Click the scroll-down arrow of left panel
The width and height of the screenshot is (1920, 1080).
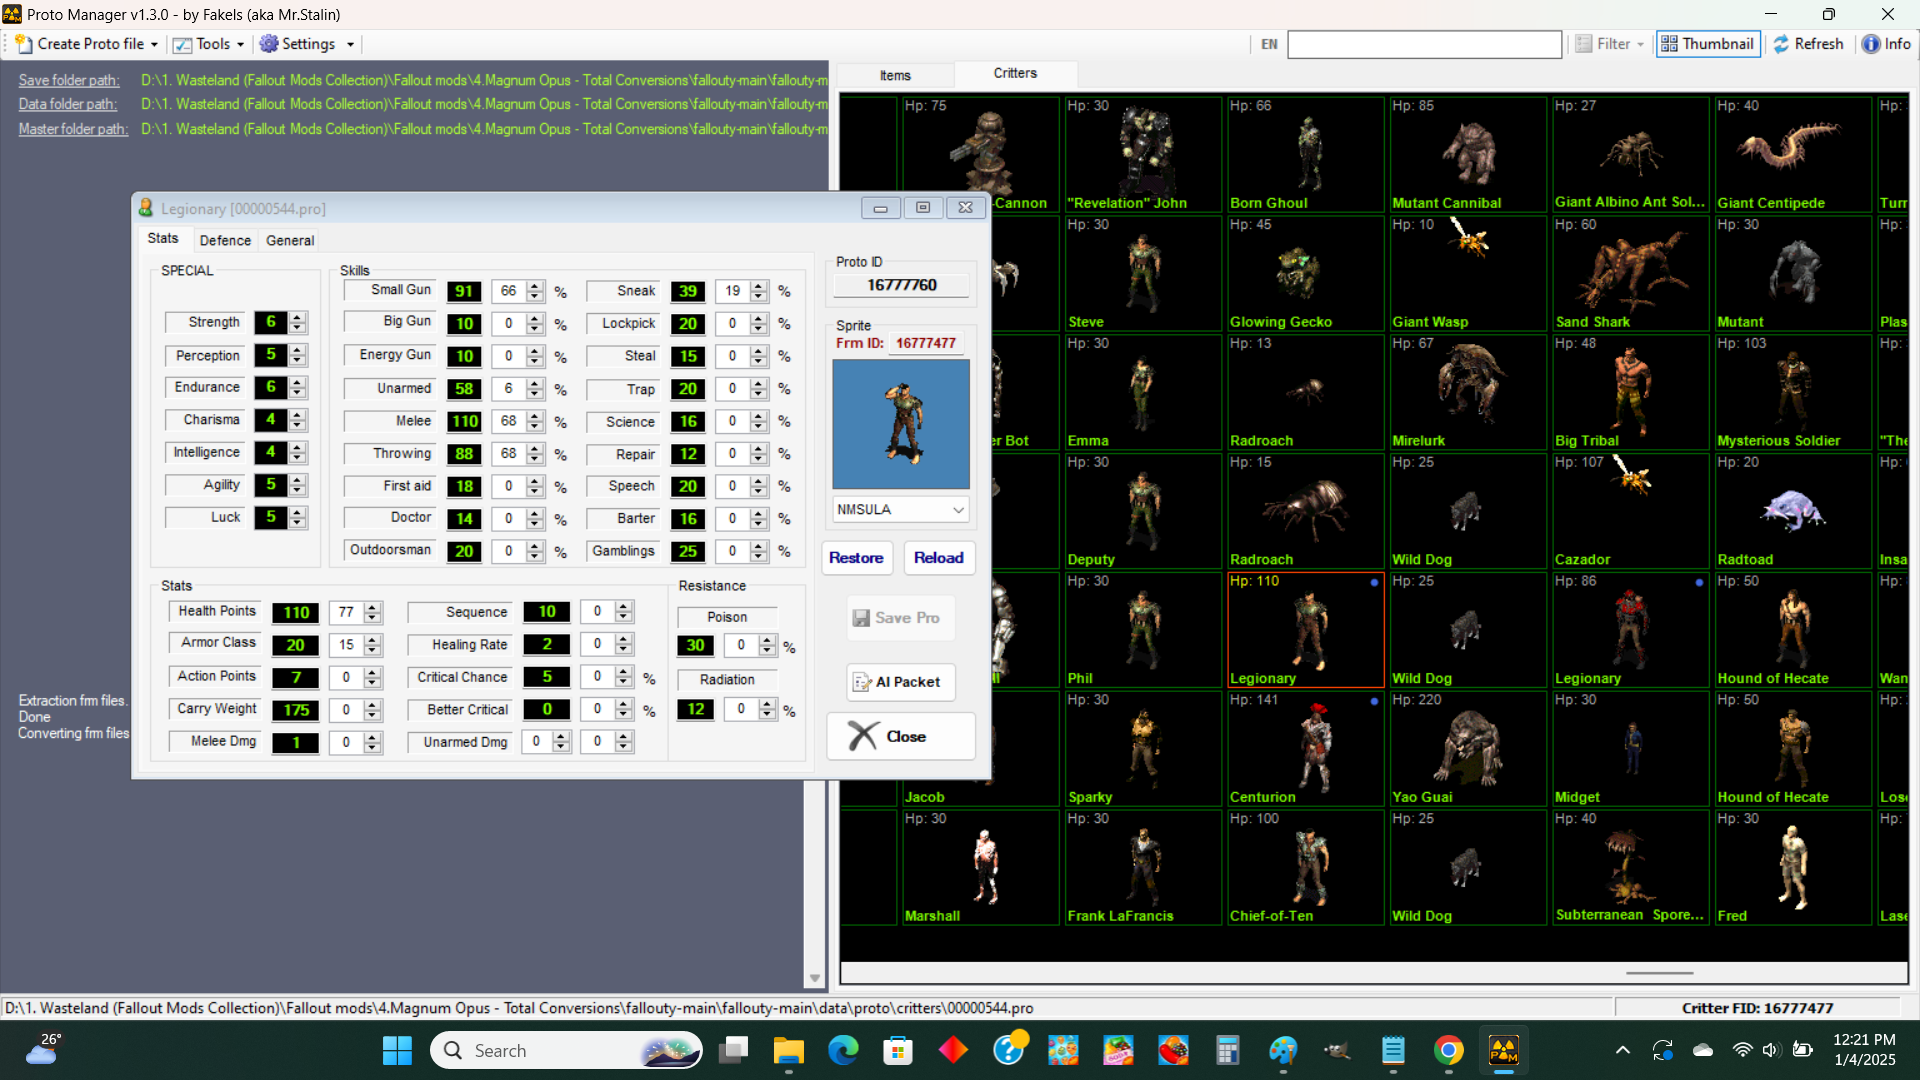pyautogui.click(x=814, y=978)
